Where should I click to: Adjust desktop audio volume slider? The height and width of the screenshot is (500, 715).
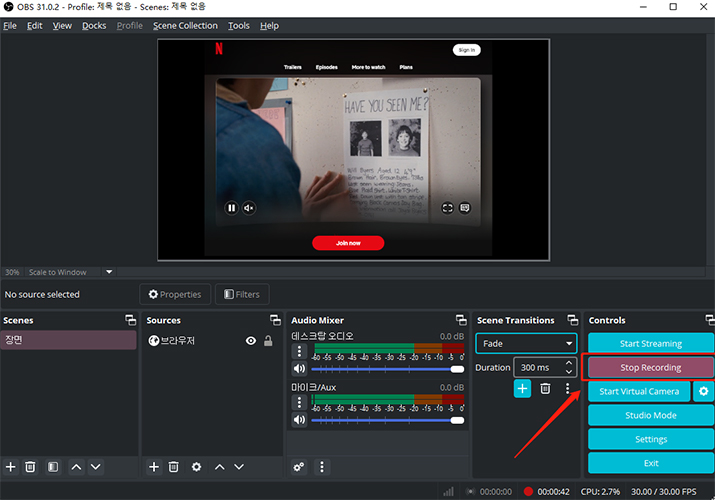(x=388, y=369)
